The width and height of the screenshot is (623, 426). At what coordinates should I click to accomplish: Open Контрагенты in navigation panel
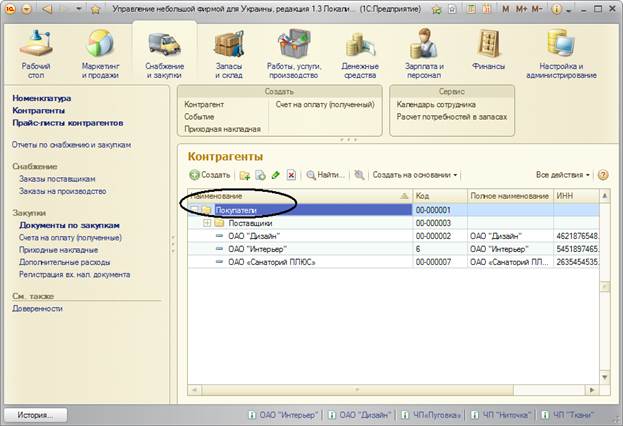pyautogui.click(x=39, y=110)
